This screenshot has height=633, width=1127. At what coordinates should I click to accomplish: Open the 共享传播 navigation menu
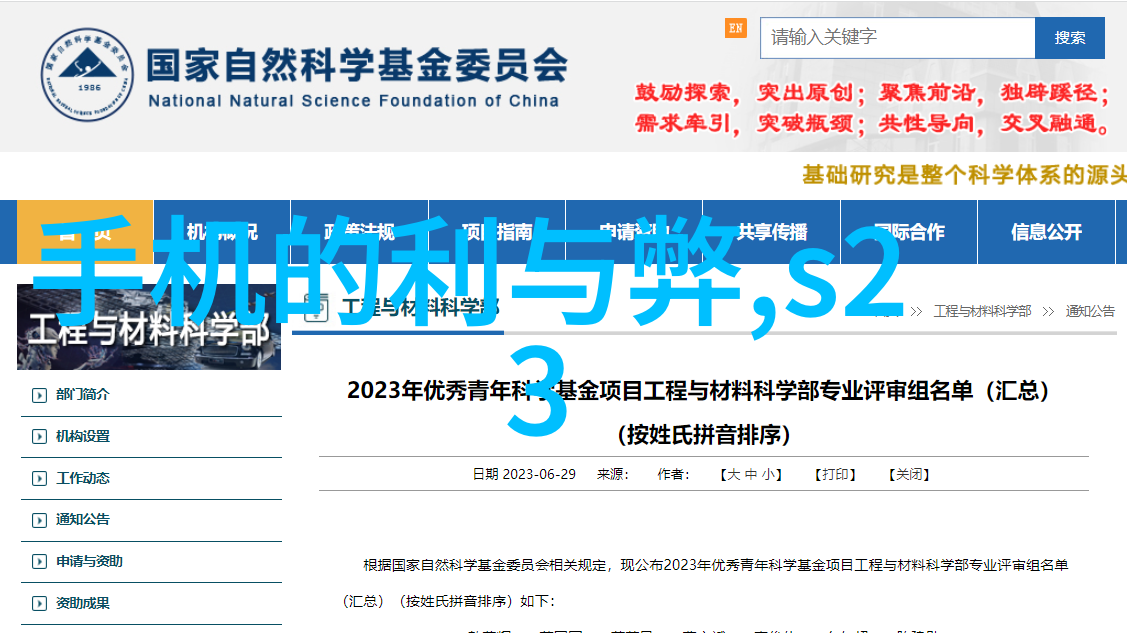772,232
